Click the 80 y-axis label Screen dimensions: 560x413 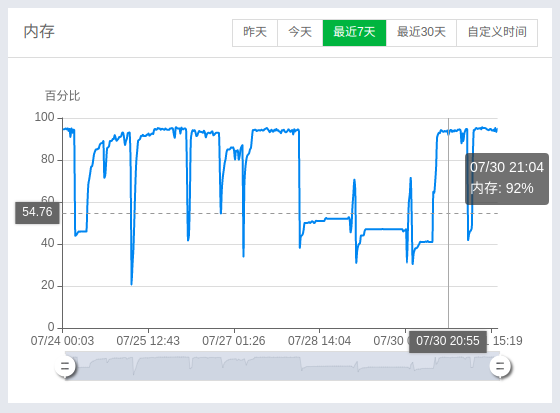(48, 159)
